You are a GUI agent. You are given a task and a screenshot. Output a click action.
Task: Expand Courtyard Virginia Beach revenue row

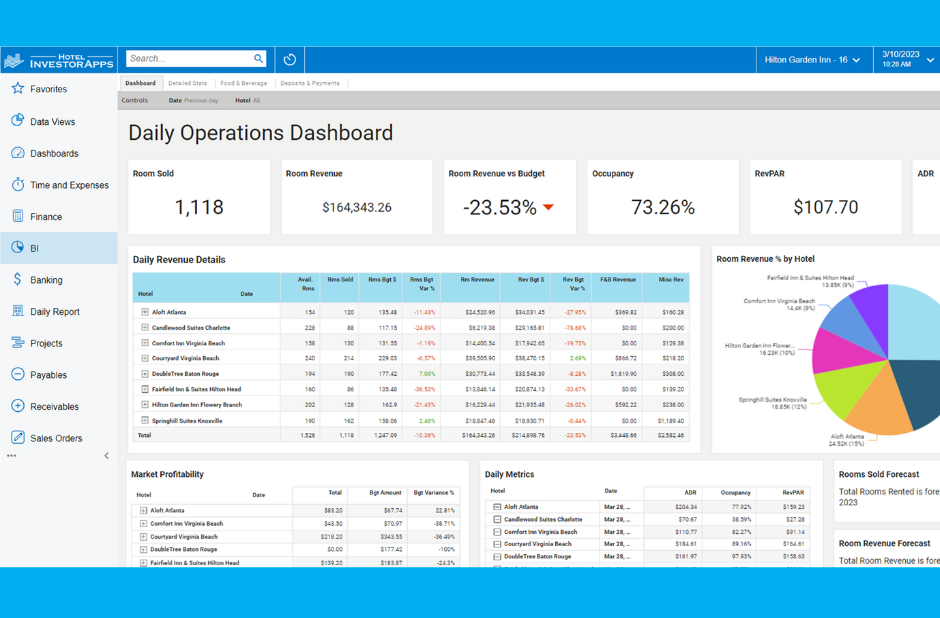pyautogui.click(x=144, y=358)
